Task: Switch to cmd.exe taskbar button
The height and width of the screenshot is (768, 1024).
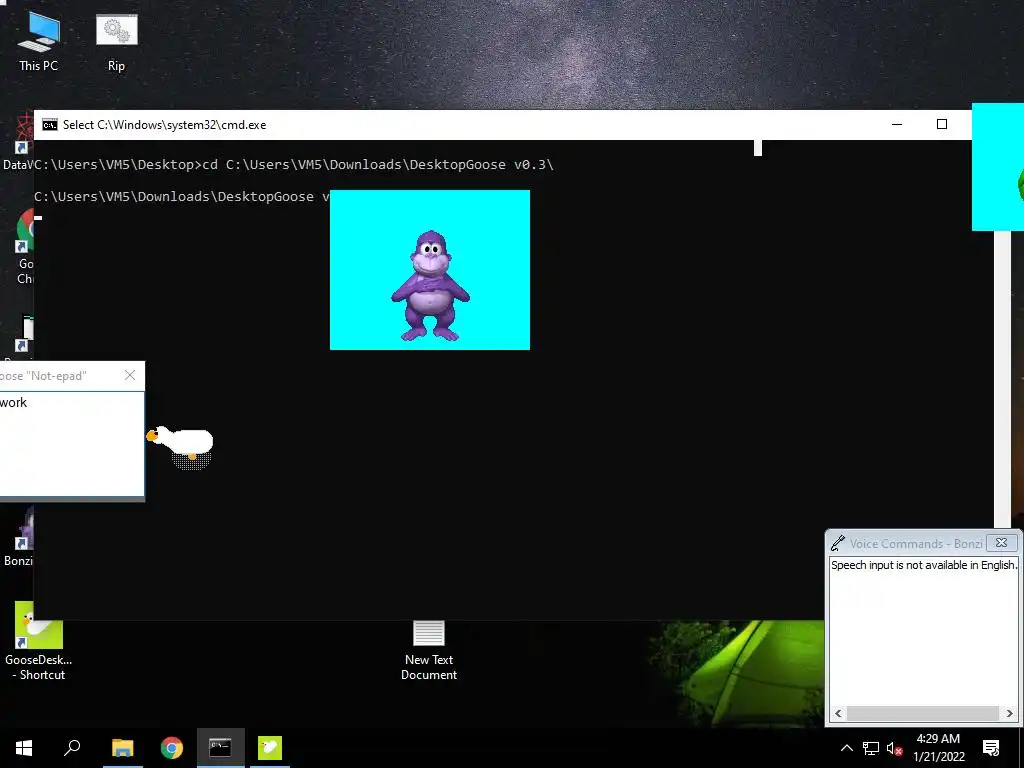Action: pyautogui.click(x=221, y=748)
